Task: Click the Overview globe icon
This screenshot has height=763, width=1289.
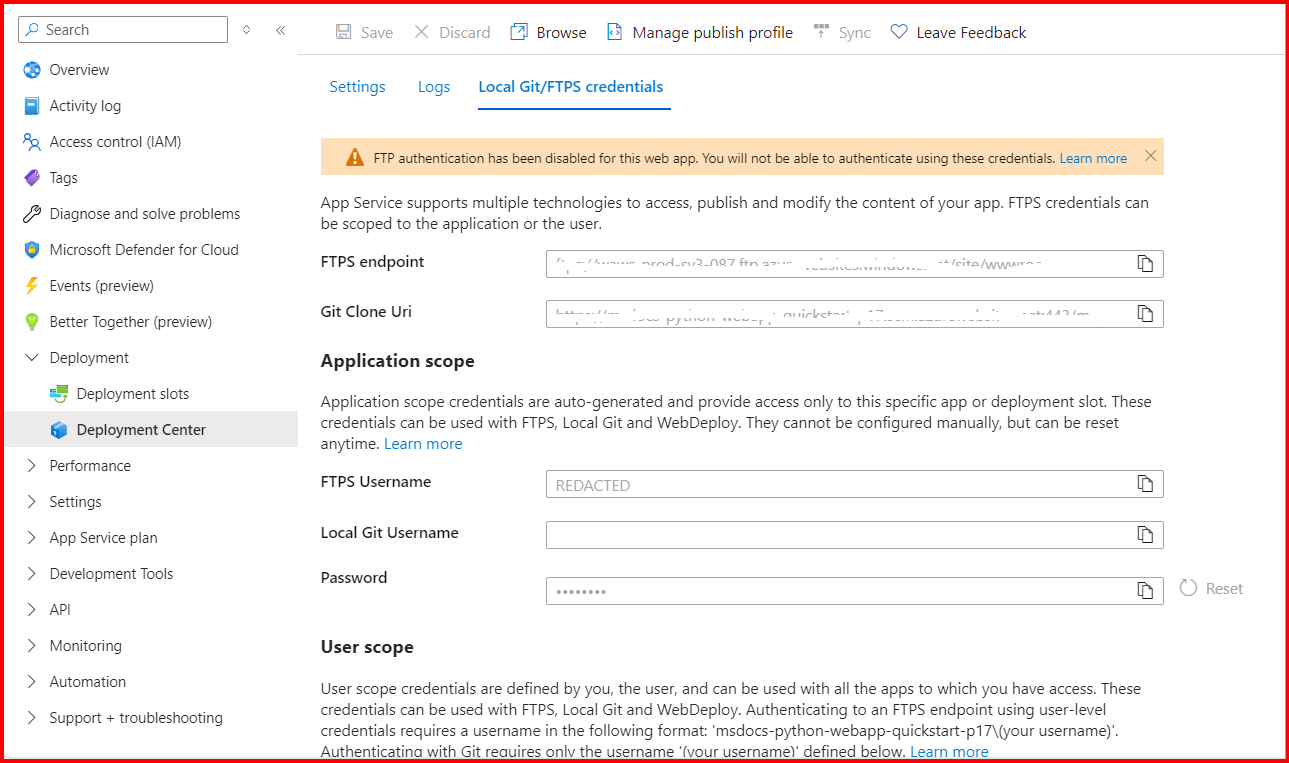Action: pyautogui.click(x=32, y=70)
